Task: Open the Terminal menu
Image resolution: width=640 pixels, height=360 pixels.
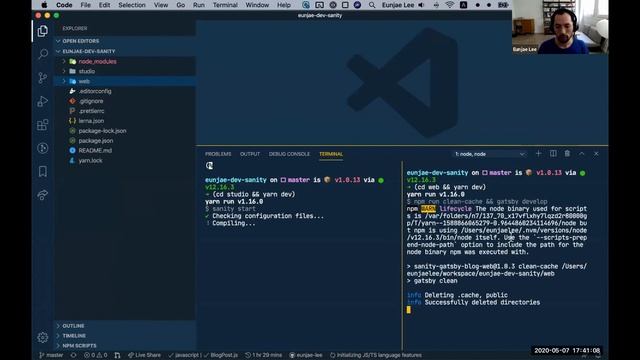Action: (x=225, y=5)
